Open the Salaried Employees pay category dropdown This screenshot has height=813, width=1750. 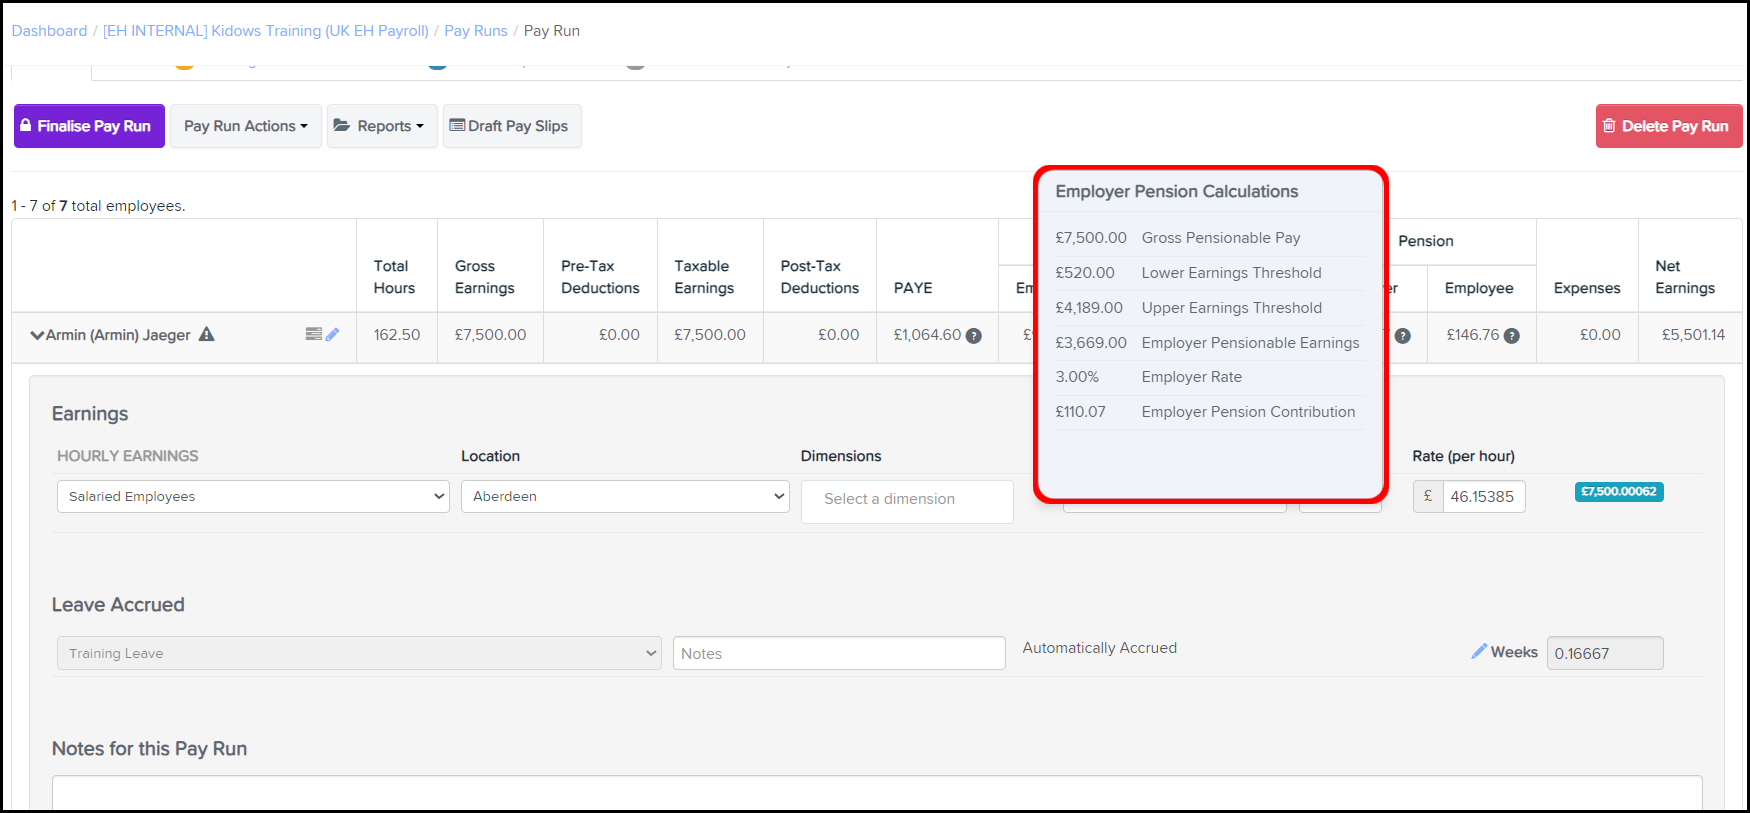(x=253, y=497)
